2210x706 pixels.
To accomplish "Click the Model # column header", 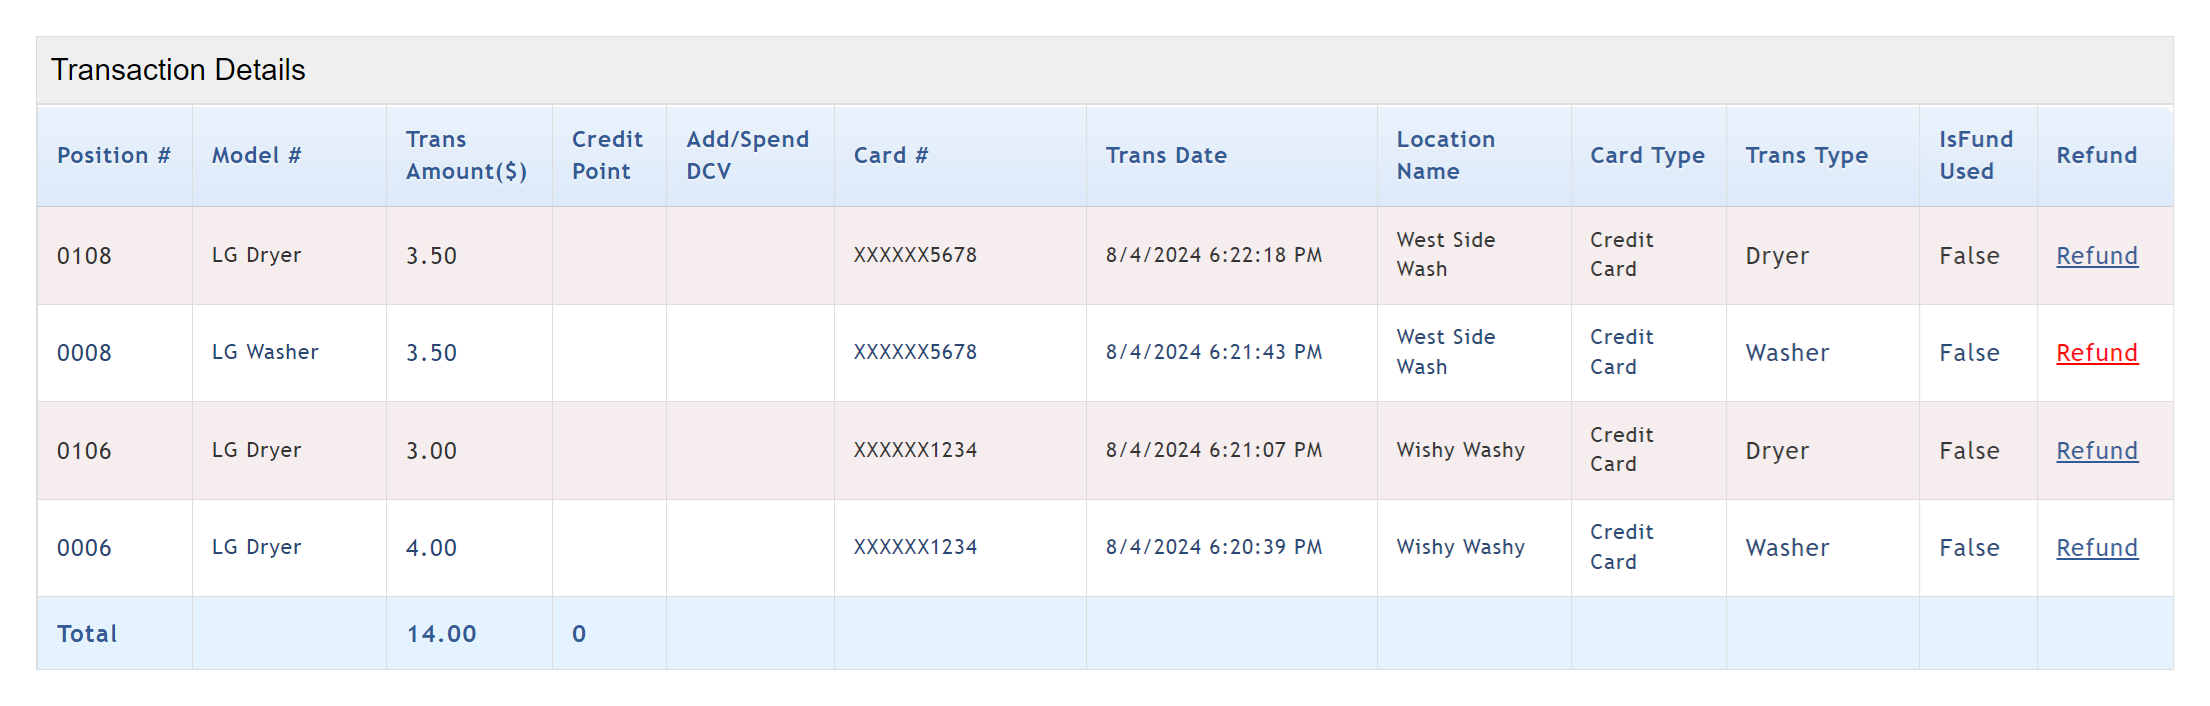I will [x=256, y=156].
